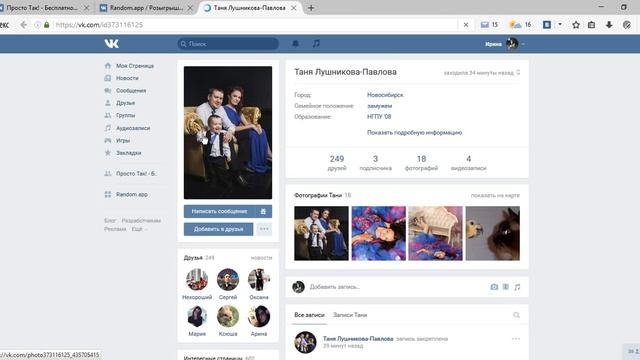Click the browser back arrow
Screen dimensions: 640x360
pos(23,25)
